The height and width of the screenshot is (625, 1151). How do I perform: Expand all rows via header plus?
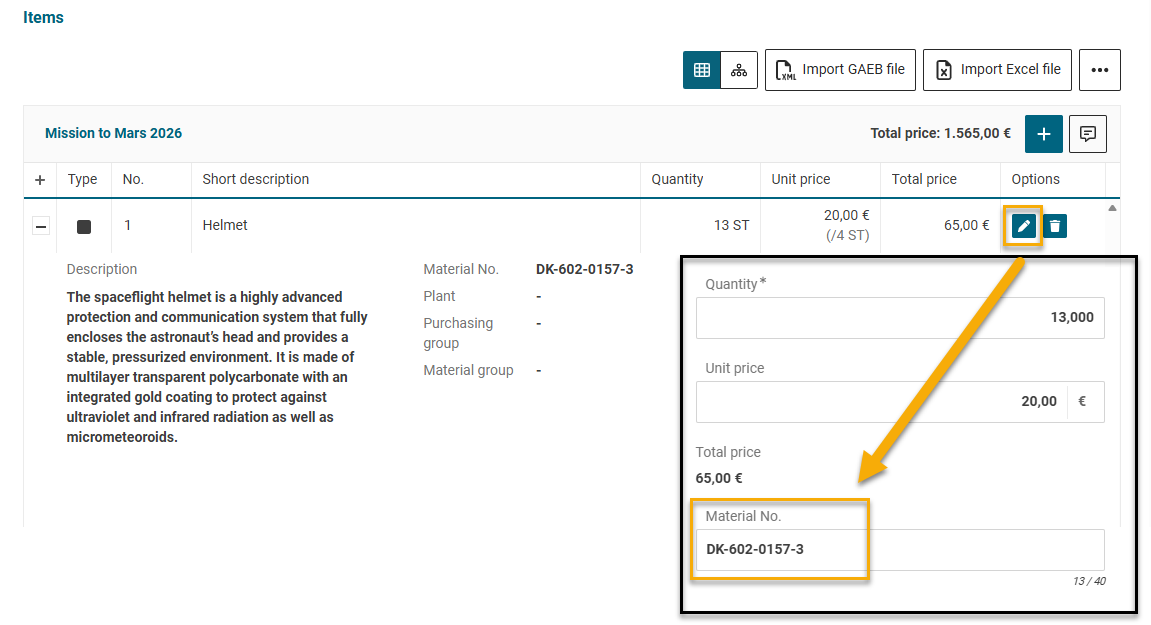(x=40, y=180)
